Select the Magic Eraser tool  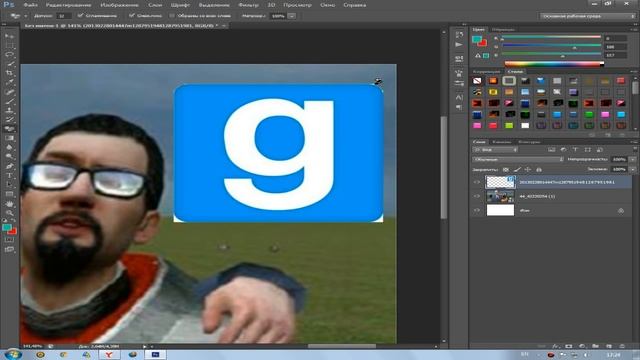coord(9,129)
